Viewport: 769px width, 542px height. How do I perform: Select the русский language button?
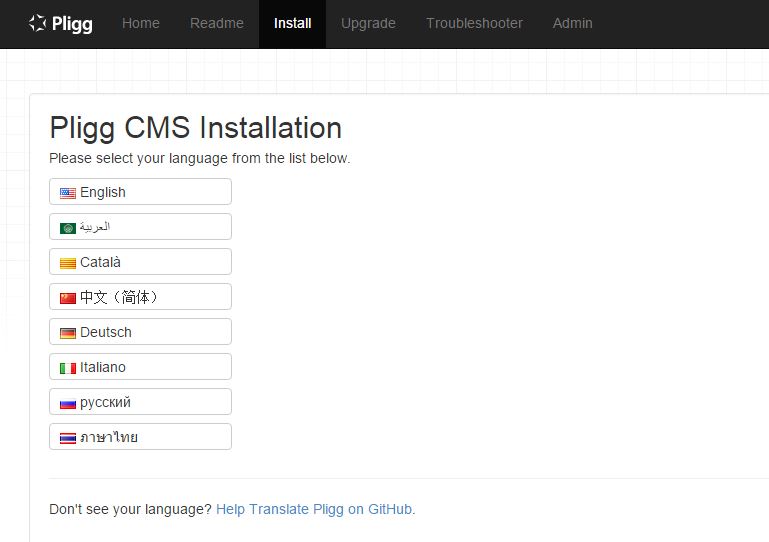coord(140,402)
